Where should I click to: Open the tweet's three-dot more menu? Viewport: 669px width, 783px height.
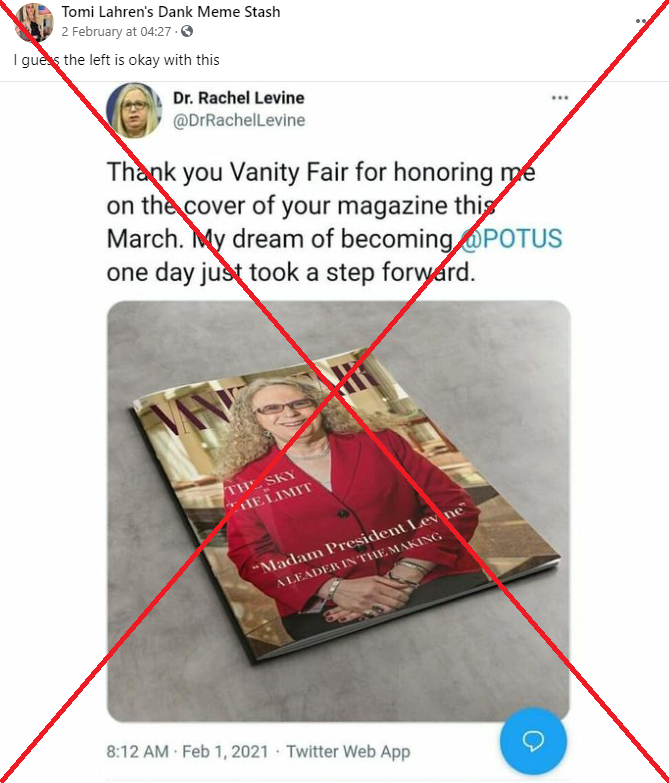click(x=560, y=98)
